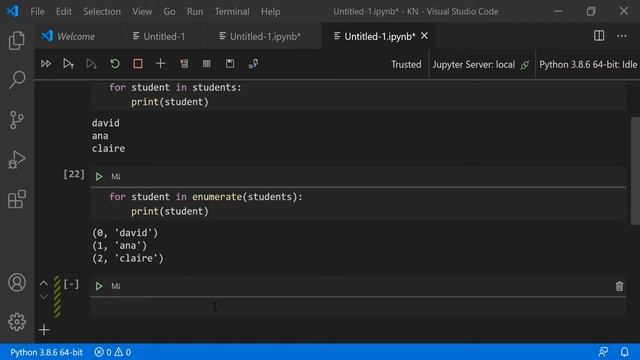Viewport: 640px width, 360px height.
Task: Open errors and warnings count in status bar
Action: (x=112, y=352)
